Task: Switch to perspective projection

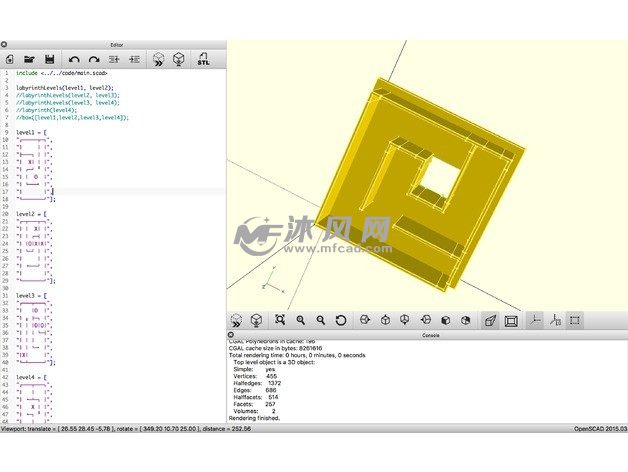Action: (490, 320)
